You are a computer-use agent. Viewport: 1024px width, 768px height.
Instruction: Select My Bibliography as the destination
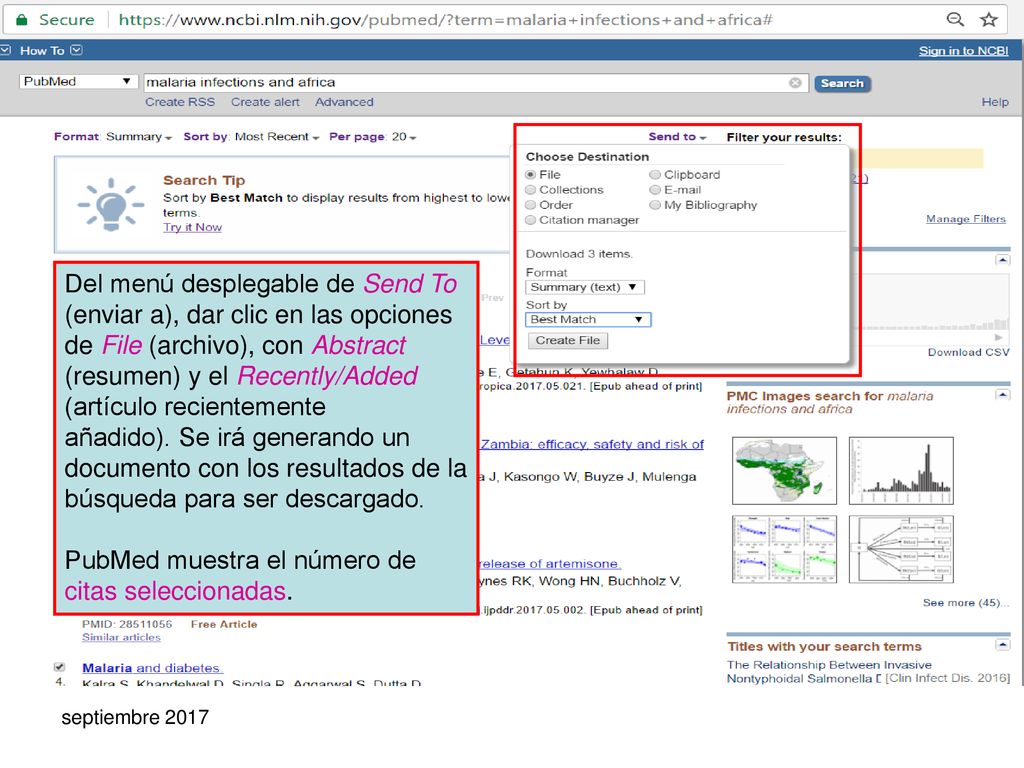click(x=655, y=204)
